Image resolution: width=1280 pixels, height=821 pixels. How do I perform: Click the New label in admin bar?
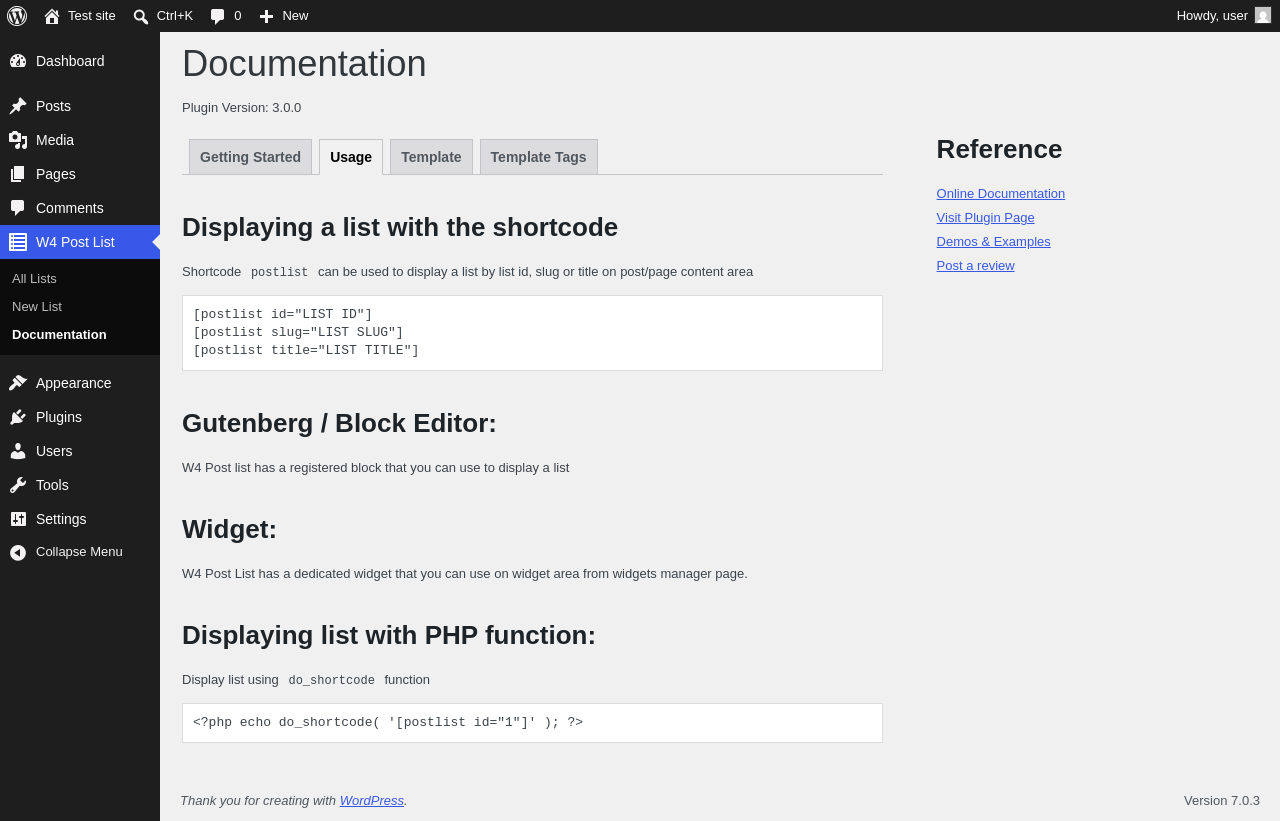tap(295, 16)
